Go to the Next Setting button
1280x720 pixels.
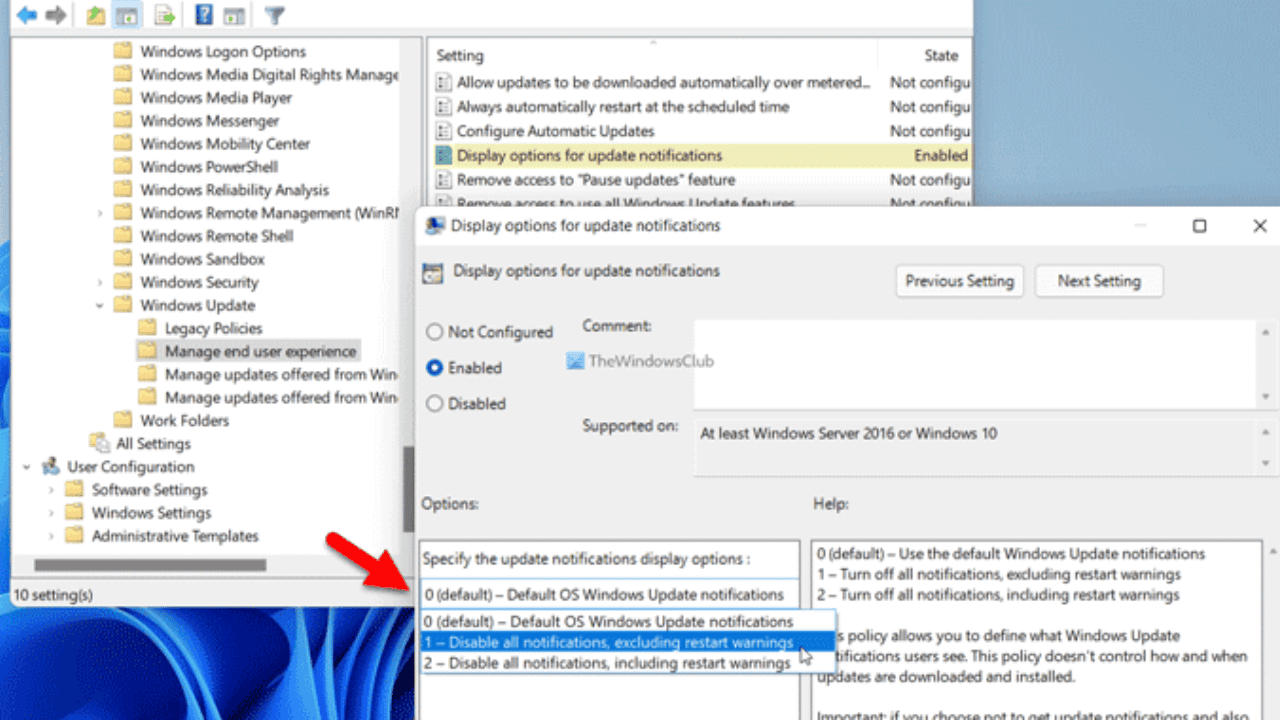coord(1099,281)
